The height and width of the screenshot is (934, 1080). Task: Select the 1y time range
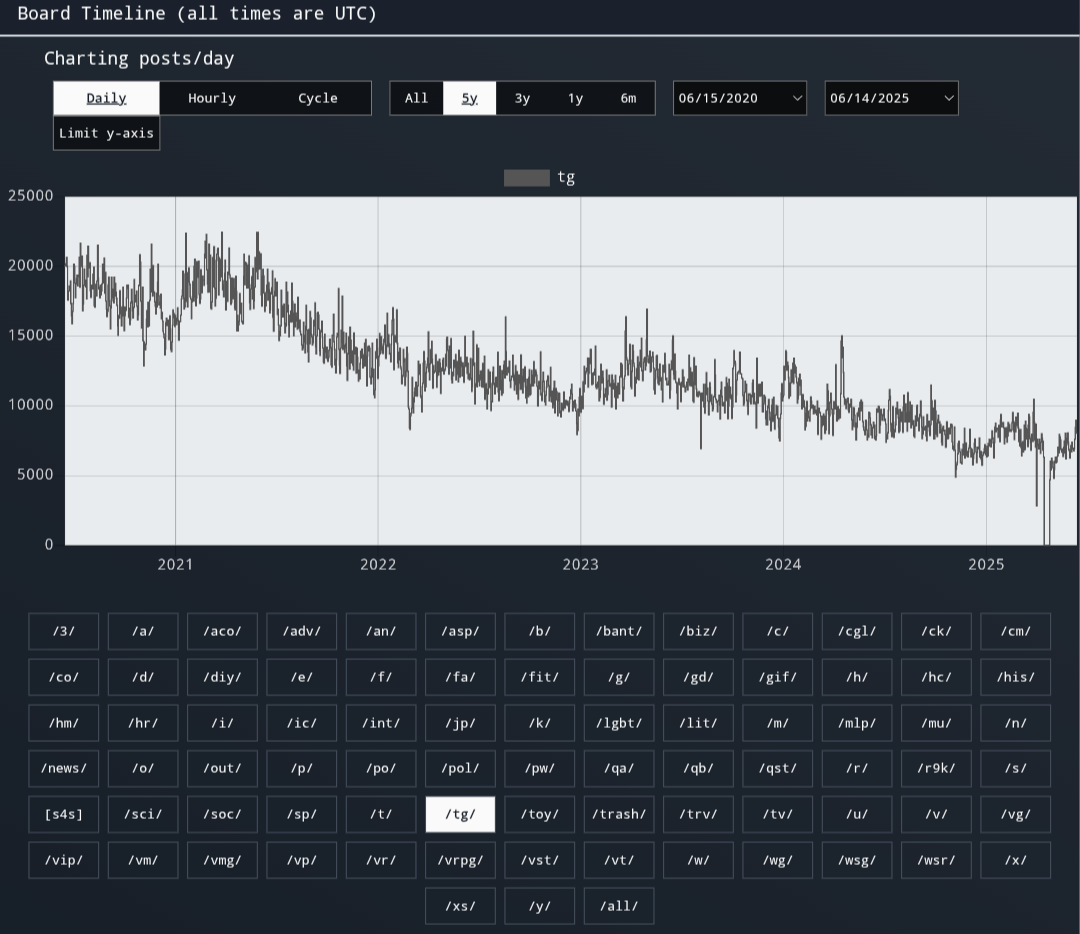click(575, 98)
